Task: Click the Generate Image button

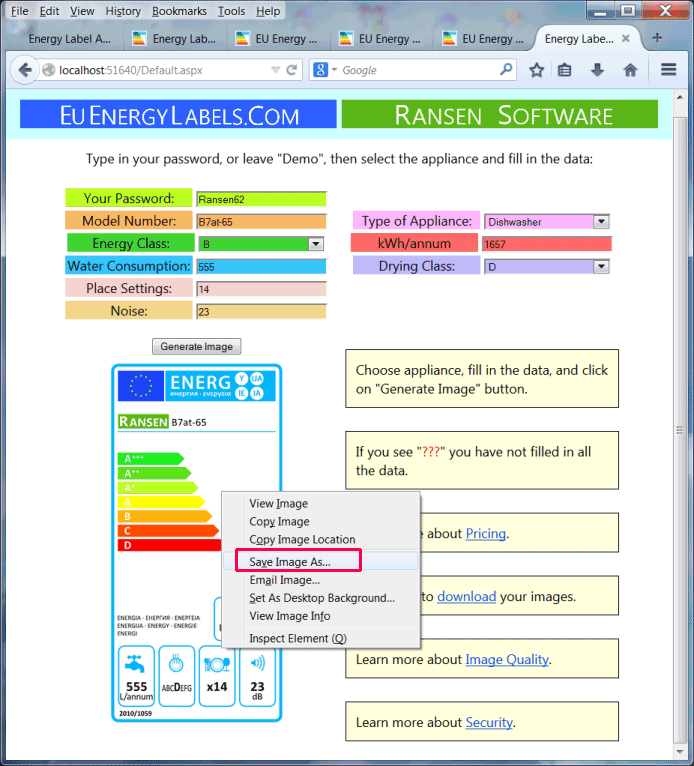Action: pos(196,346)
